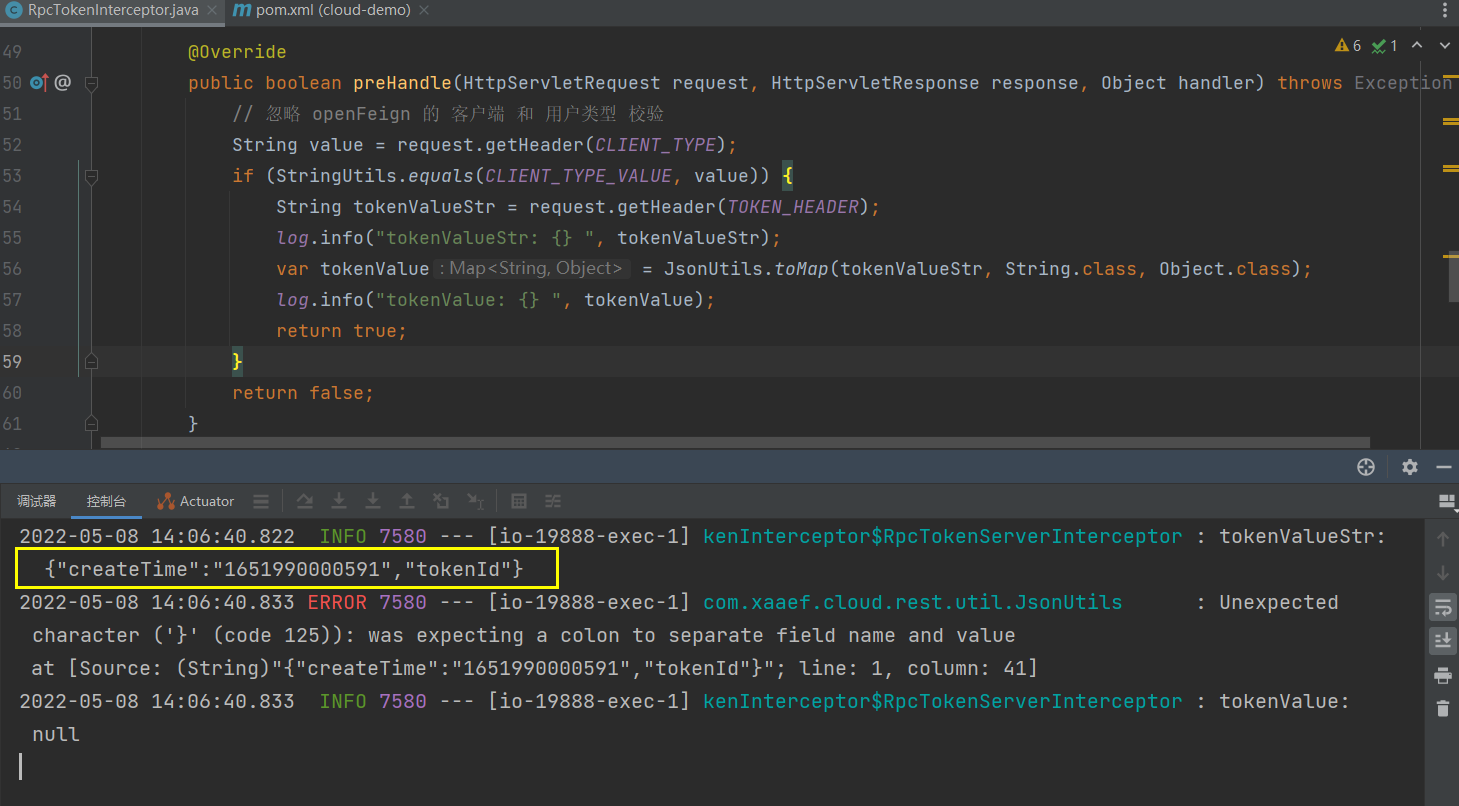Open the Evaluate Expression dialog icon
1459x806 pixels.
pos(518,501)
